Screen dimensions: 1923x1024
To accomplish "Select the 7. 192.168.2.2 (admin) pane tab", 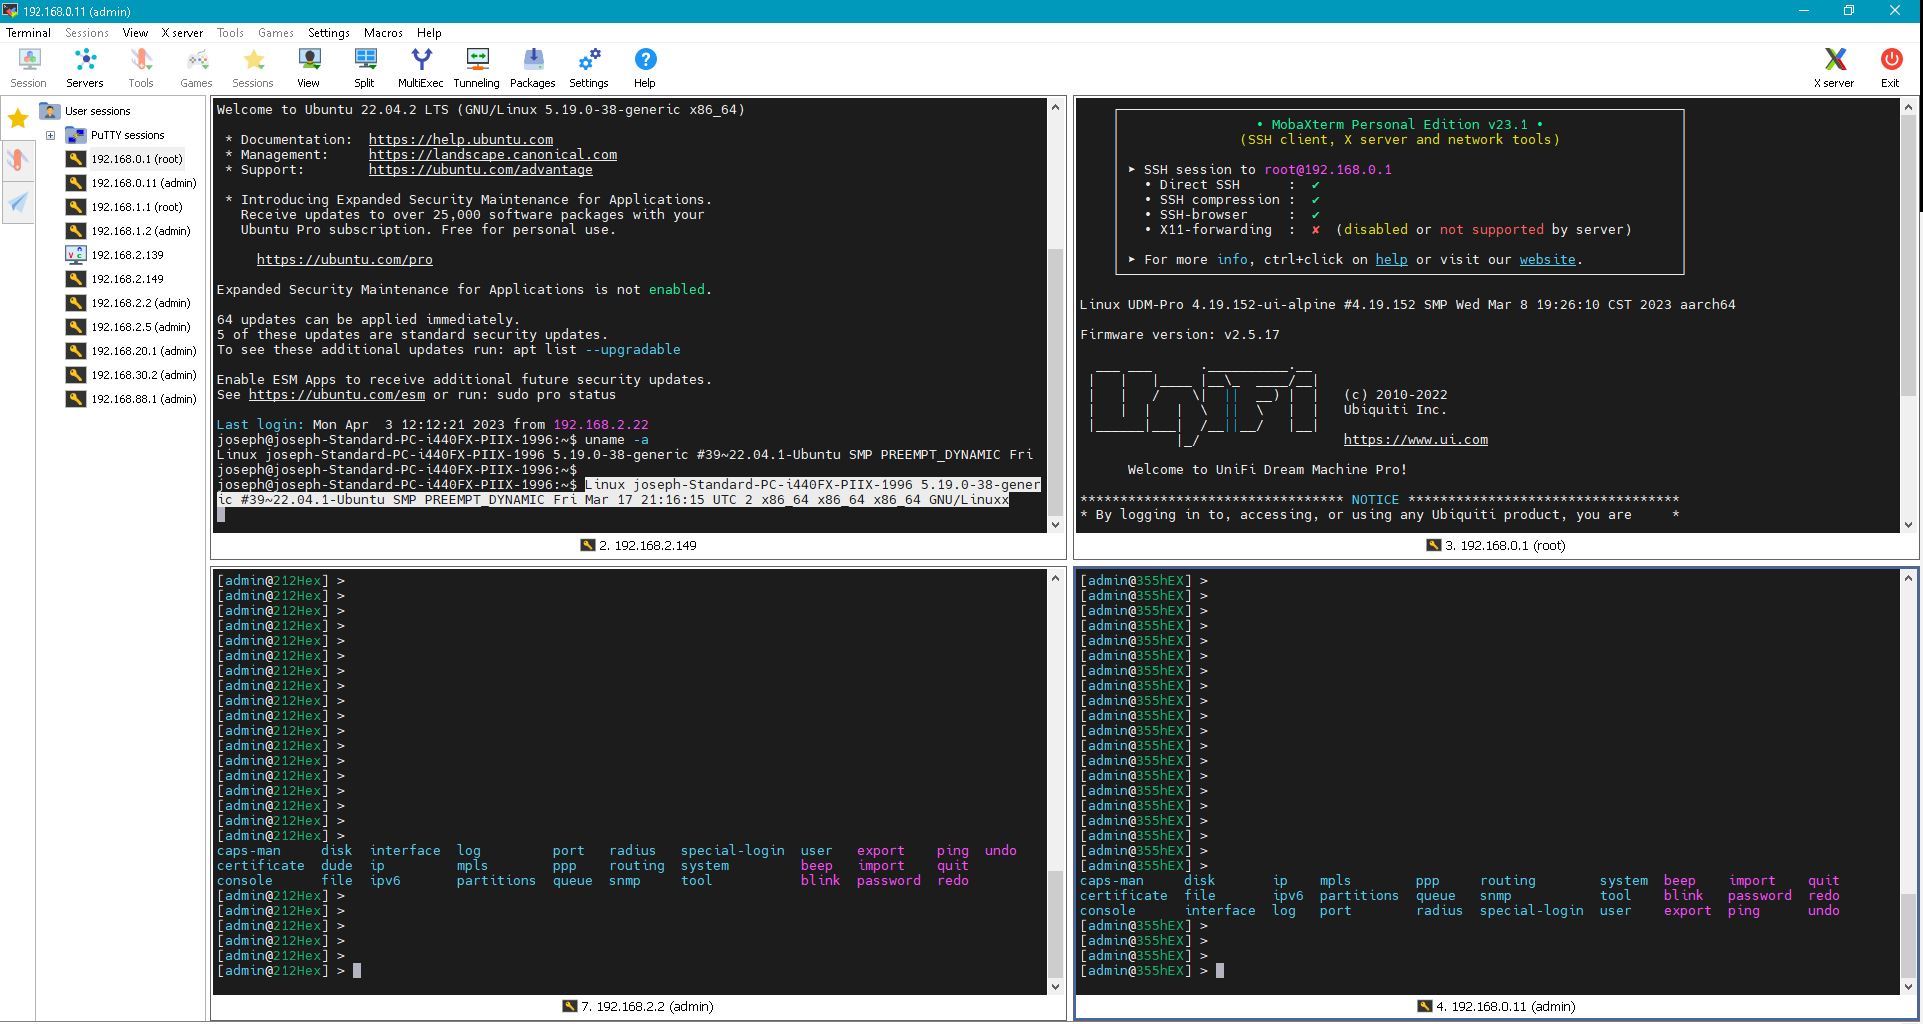I will (x=639, y=1007).
